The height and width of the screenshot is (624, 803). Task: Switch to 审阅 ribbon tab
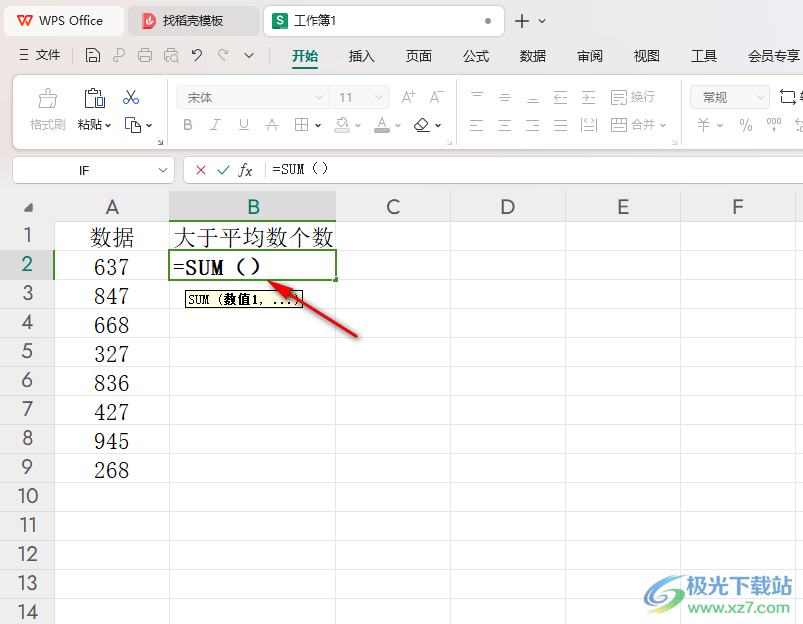click(590, 56)
